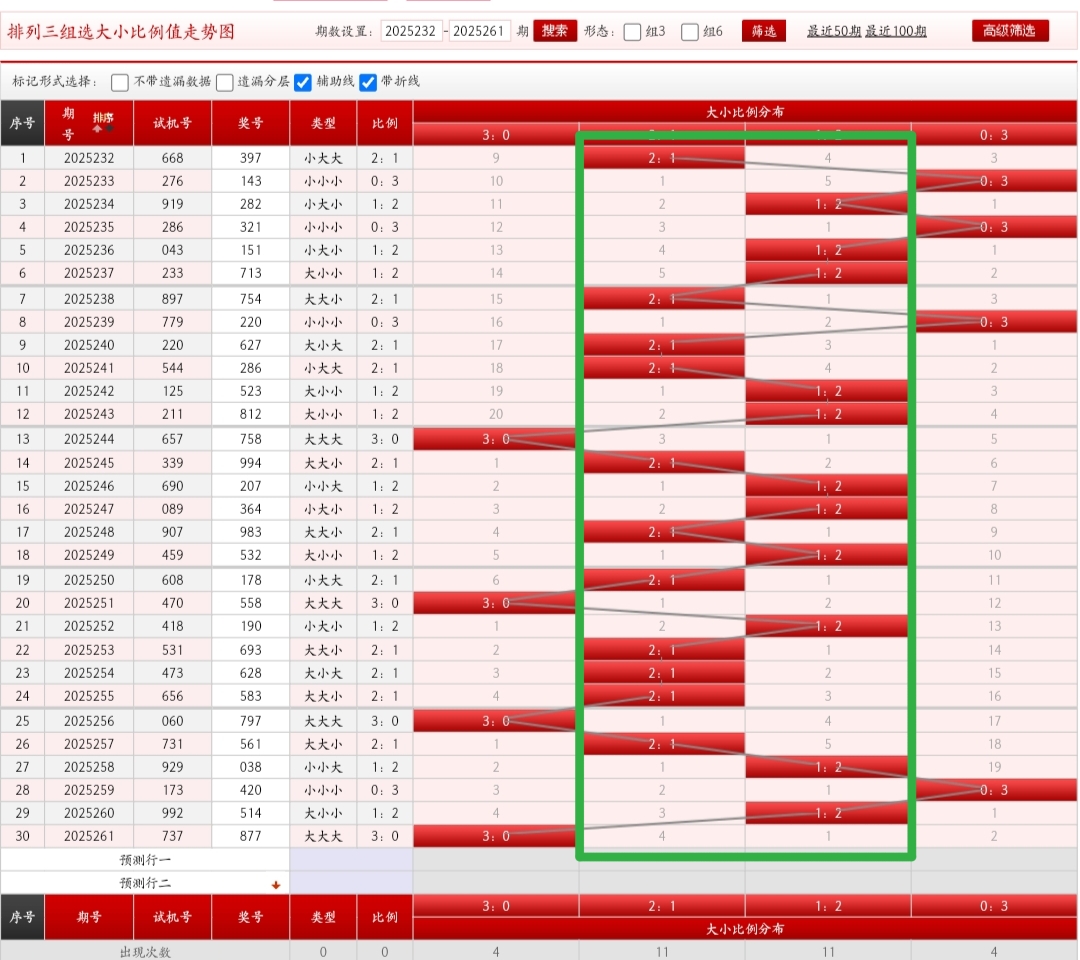Check the 组3 form filter box
Viewport: 1080px width, 960px height.
[632, 32]
